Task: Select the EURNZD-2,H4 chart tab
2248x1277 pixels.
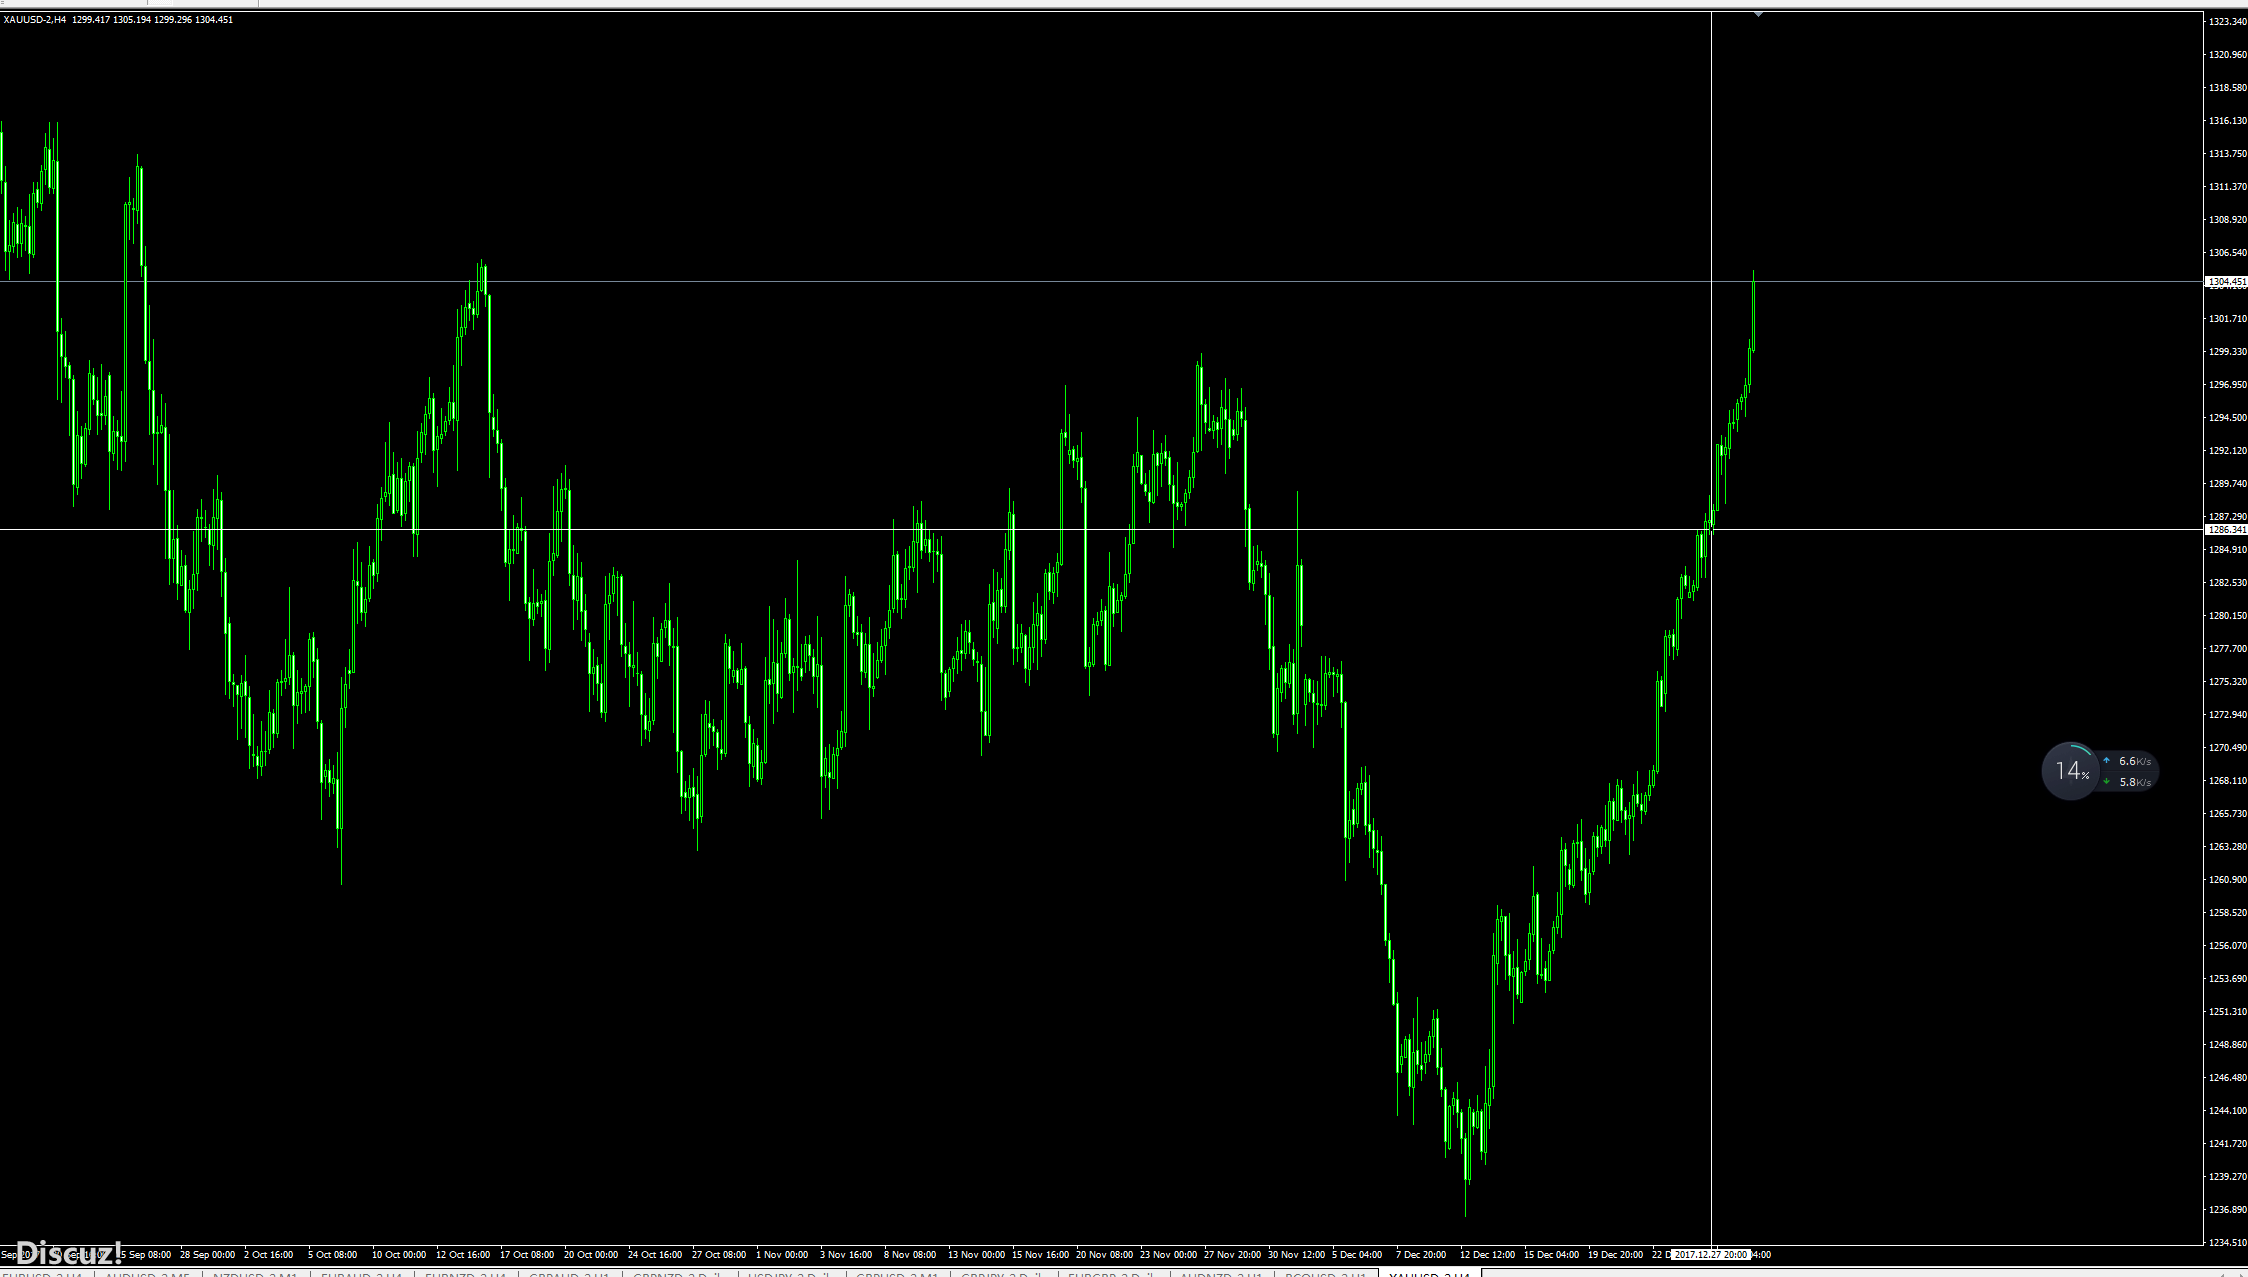Action: [x=466, y=1274]
